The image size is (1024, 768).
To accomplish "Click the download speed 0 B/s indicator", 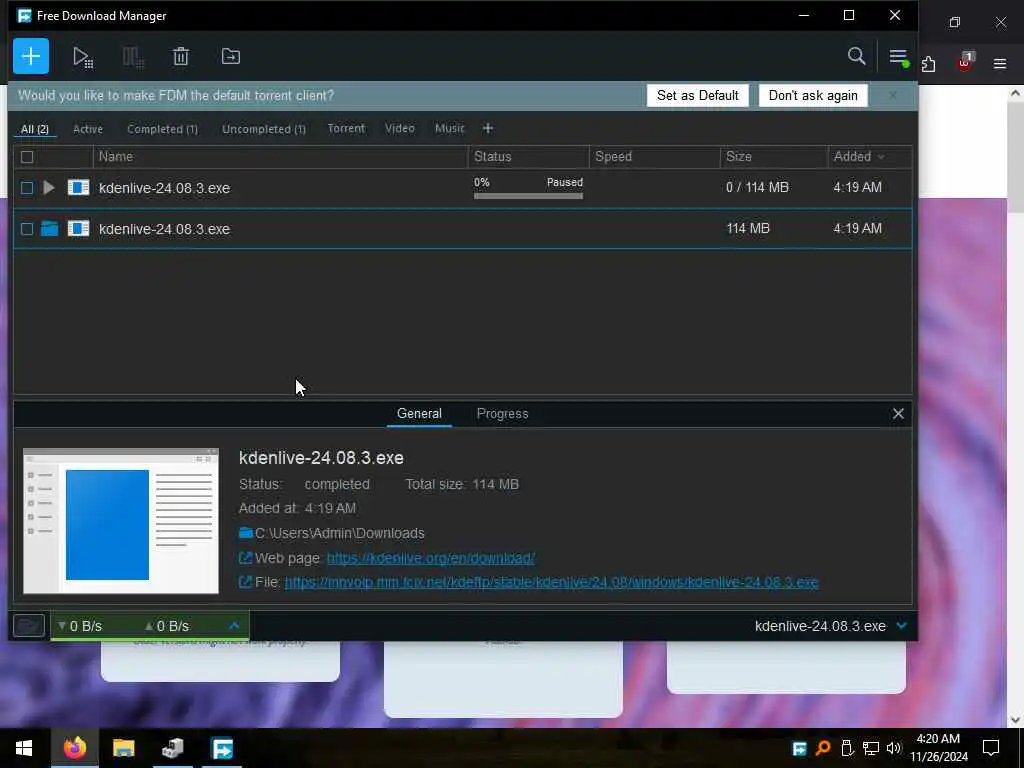I will 80,626.
